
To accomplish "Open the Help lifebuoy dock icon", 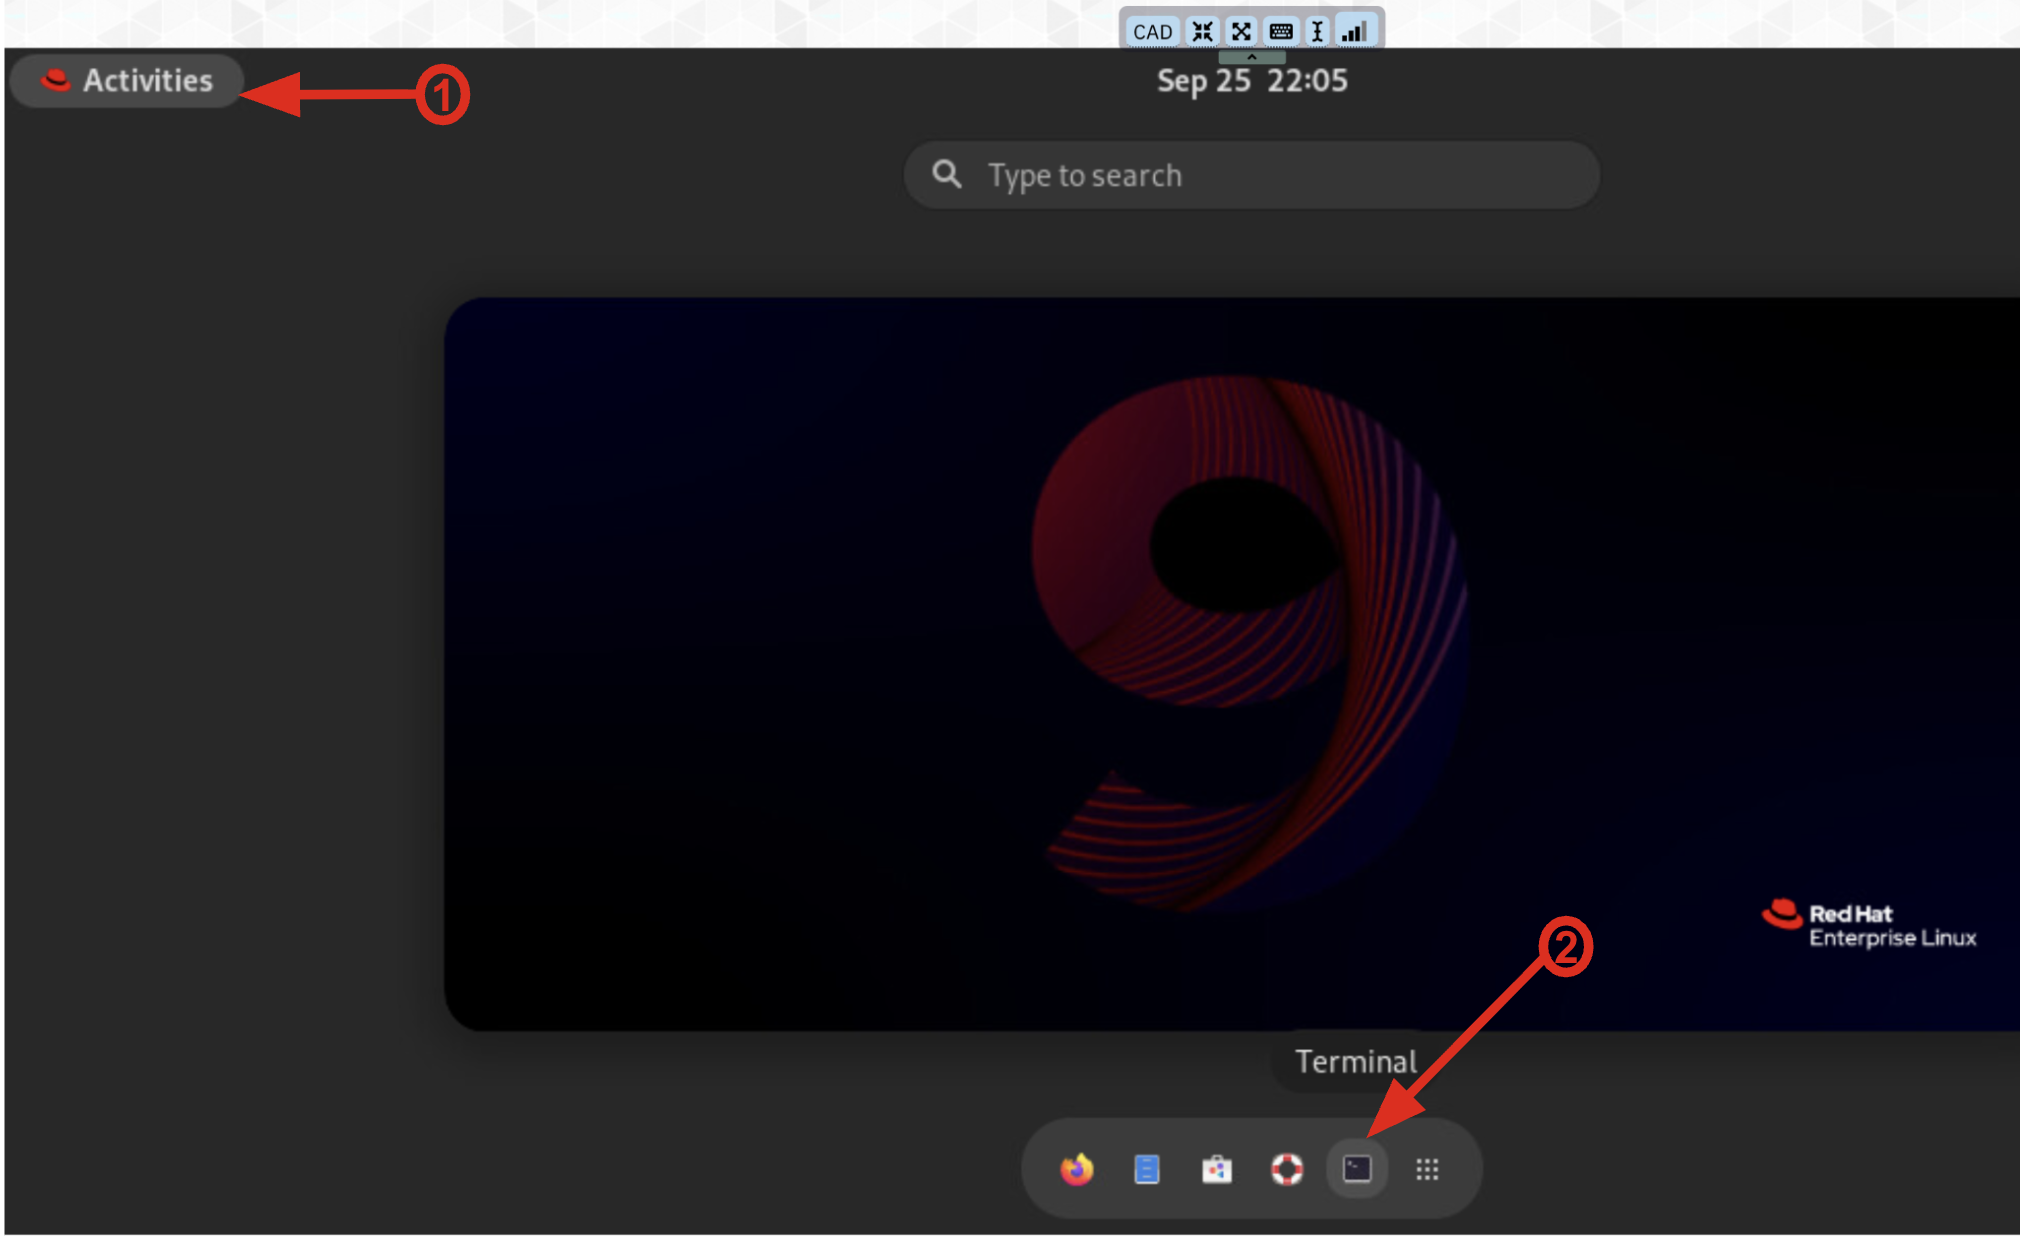I will (1287, 1169).
